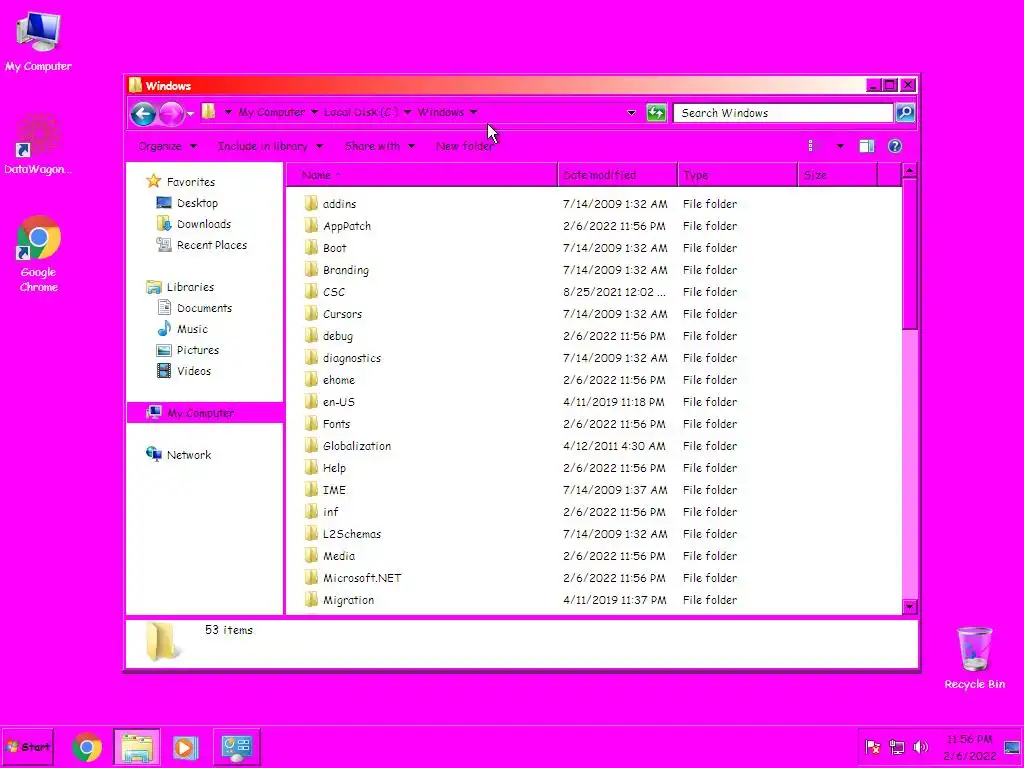
Task: Sort by Date modified column
Action: click(618, 175)
